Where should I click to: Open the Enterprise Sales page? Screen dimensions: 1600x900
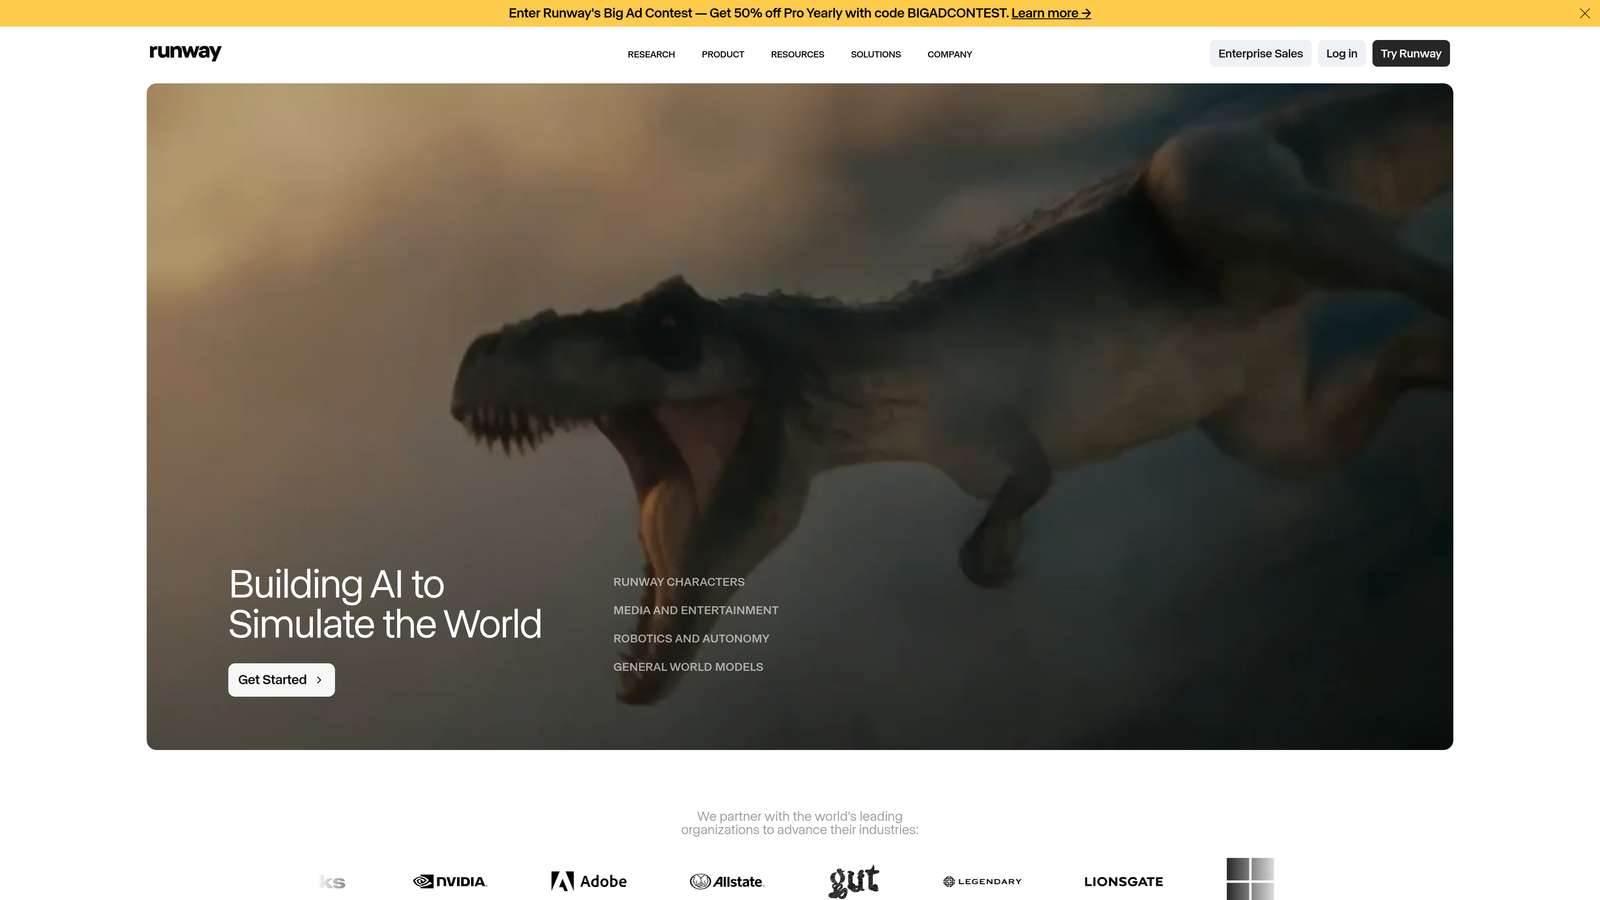click(x=1260, y=53)
